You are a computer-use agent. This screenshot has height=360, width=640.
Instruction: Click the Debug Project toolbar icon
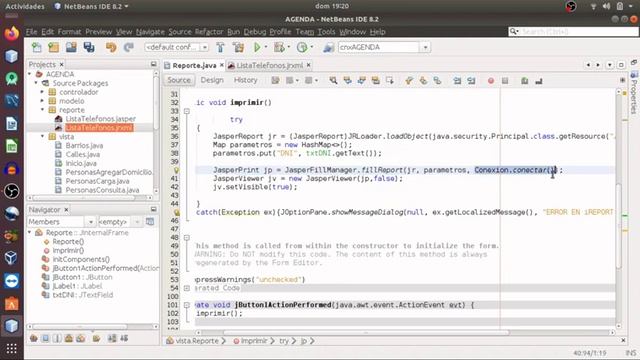point(279,47)
